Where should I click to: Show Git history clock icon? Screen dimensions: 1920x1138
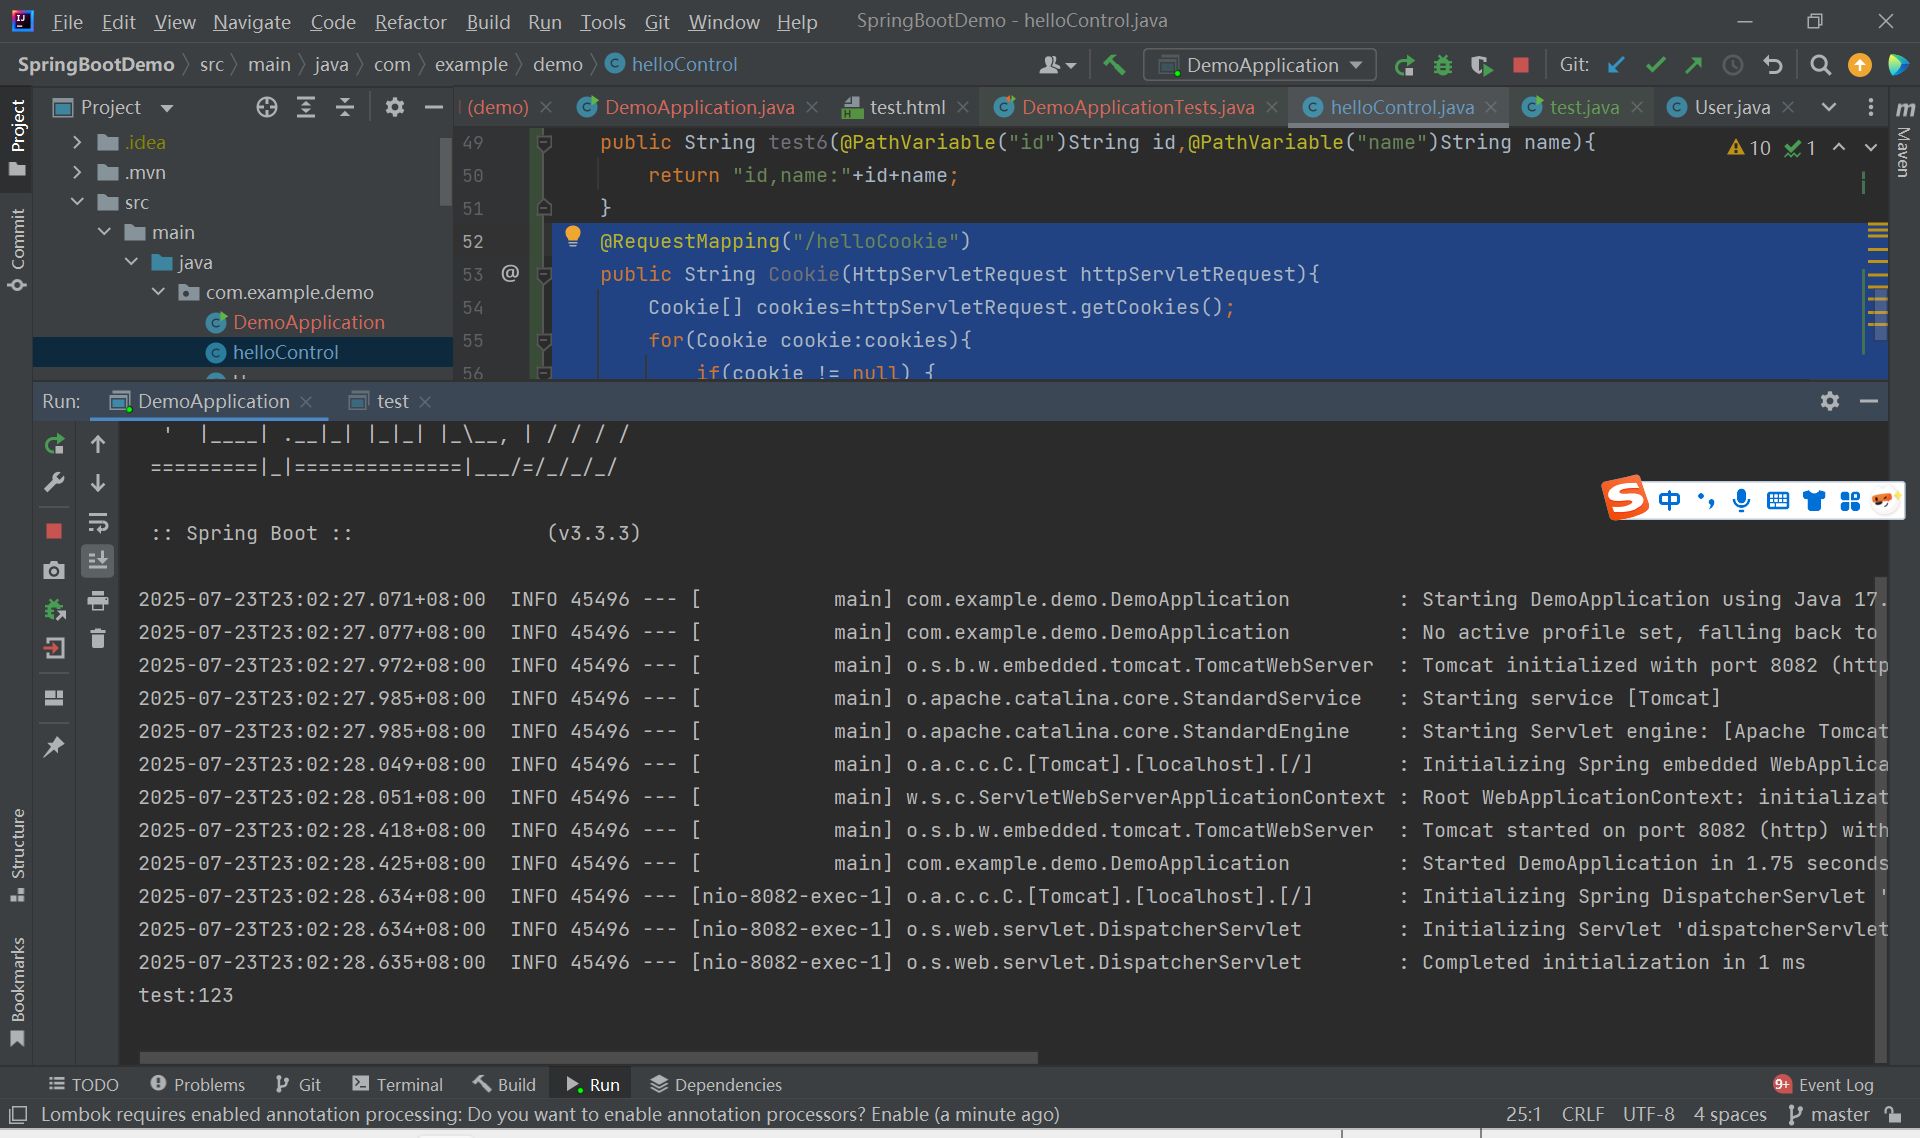click(x=1733, y=65)
